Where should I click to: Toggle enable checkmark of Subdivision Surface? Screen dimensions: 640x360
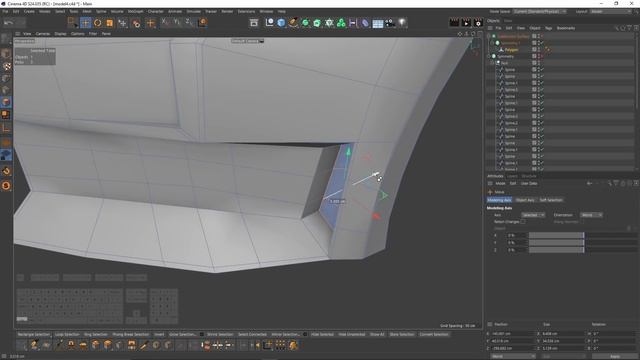tap(542, 36)
